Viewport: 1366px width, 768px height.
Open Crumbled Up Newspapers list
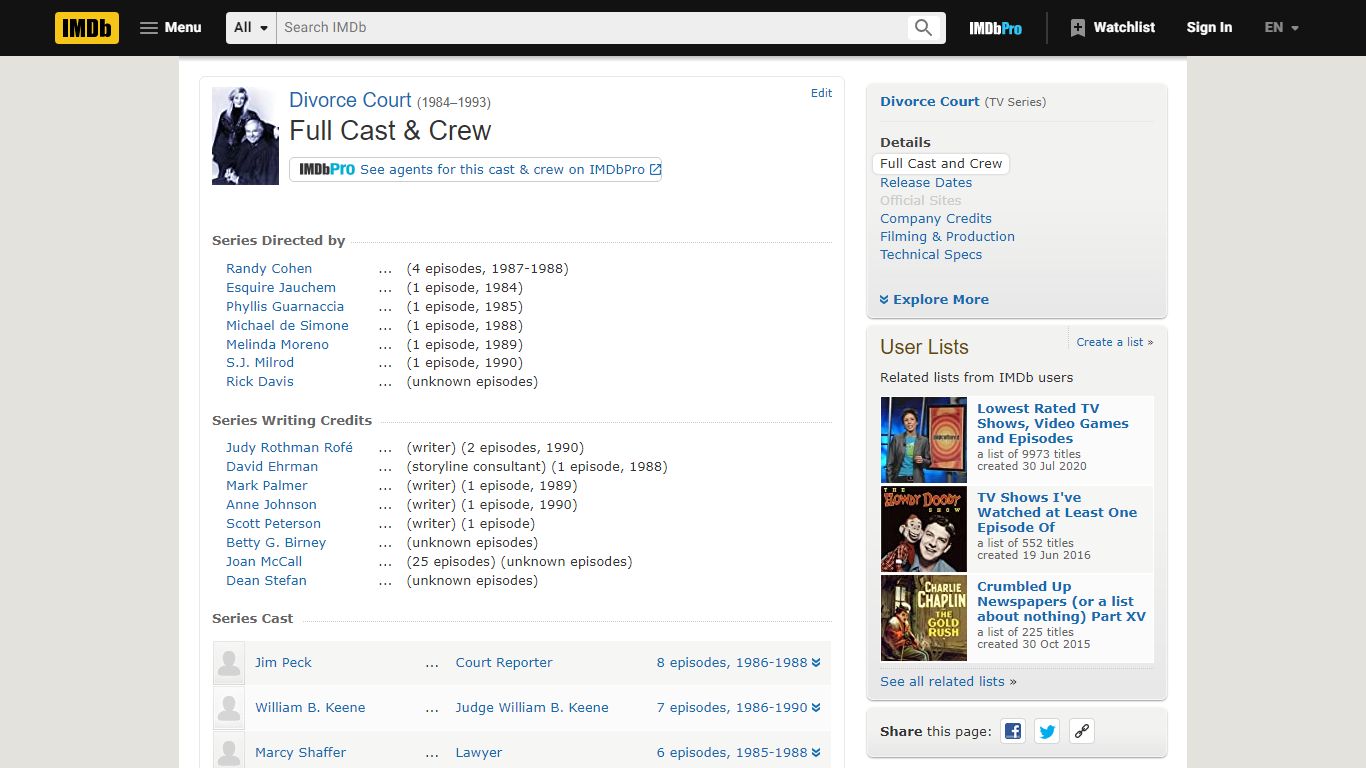[1061, 601]
